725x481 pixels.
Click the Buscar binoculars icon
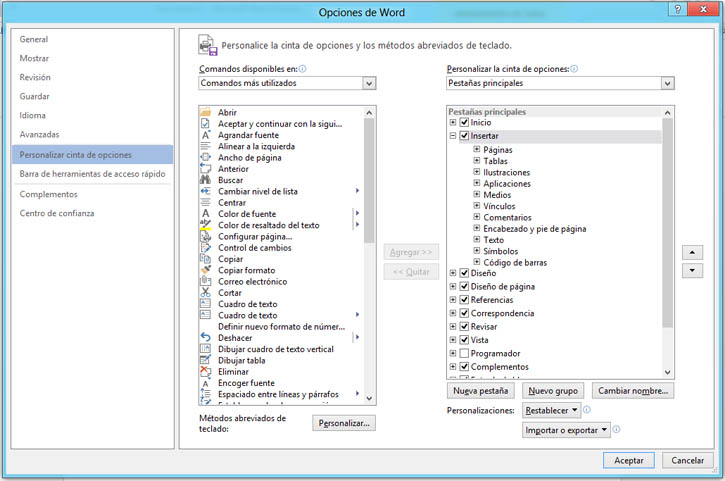[206, 180]
